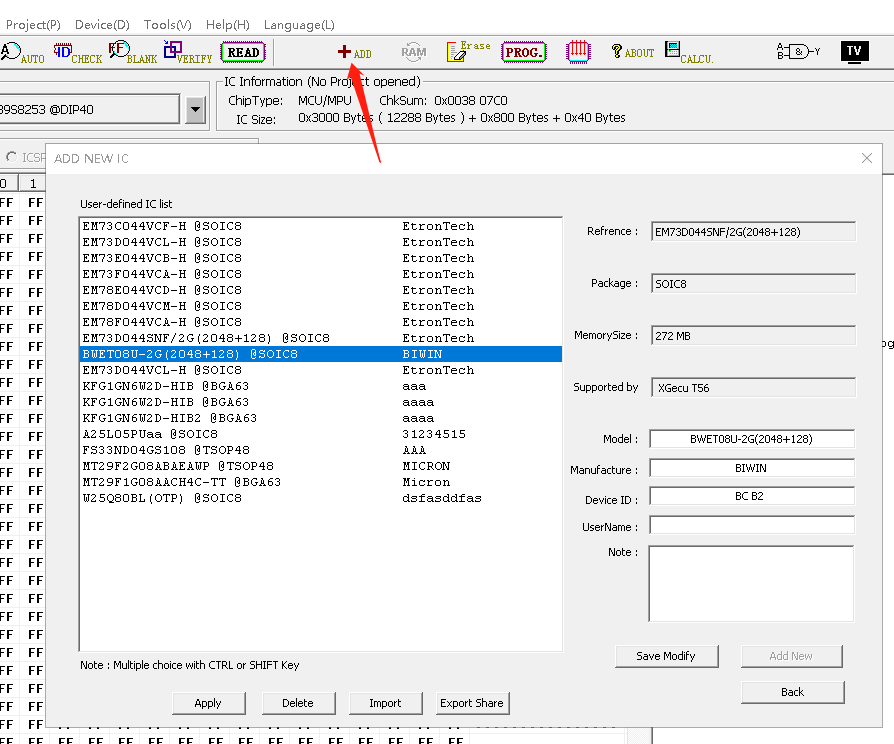Expand the chip selection dropdown arrow
The image size is (894, 744).
click(x=195, y=109)
